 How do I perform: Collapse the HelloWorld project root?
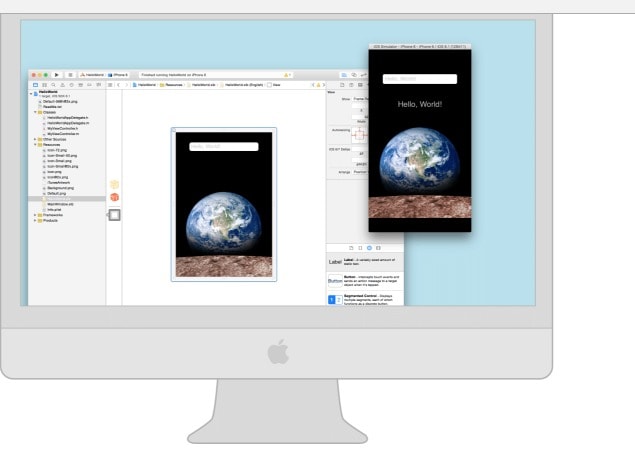coord(31,94)
